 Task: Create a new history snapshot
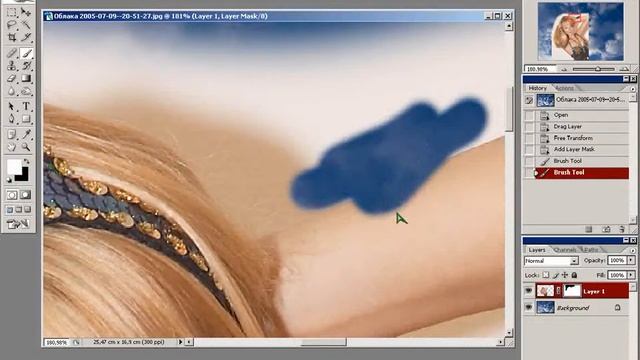[606, 229]
